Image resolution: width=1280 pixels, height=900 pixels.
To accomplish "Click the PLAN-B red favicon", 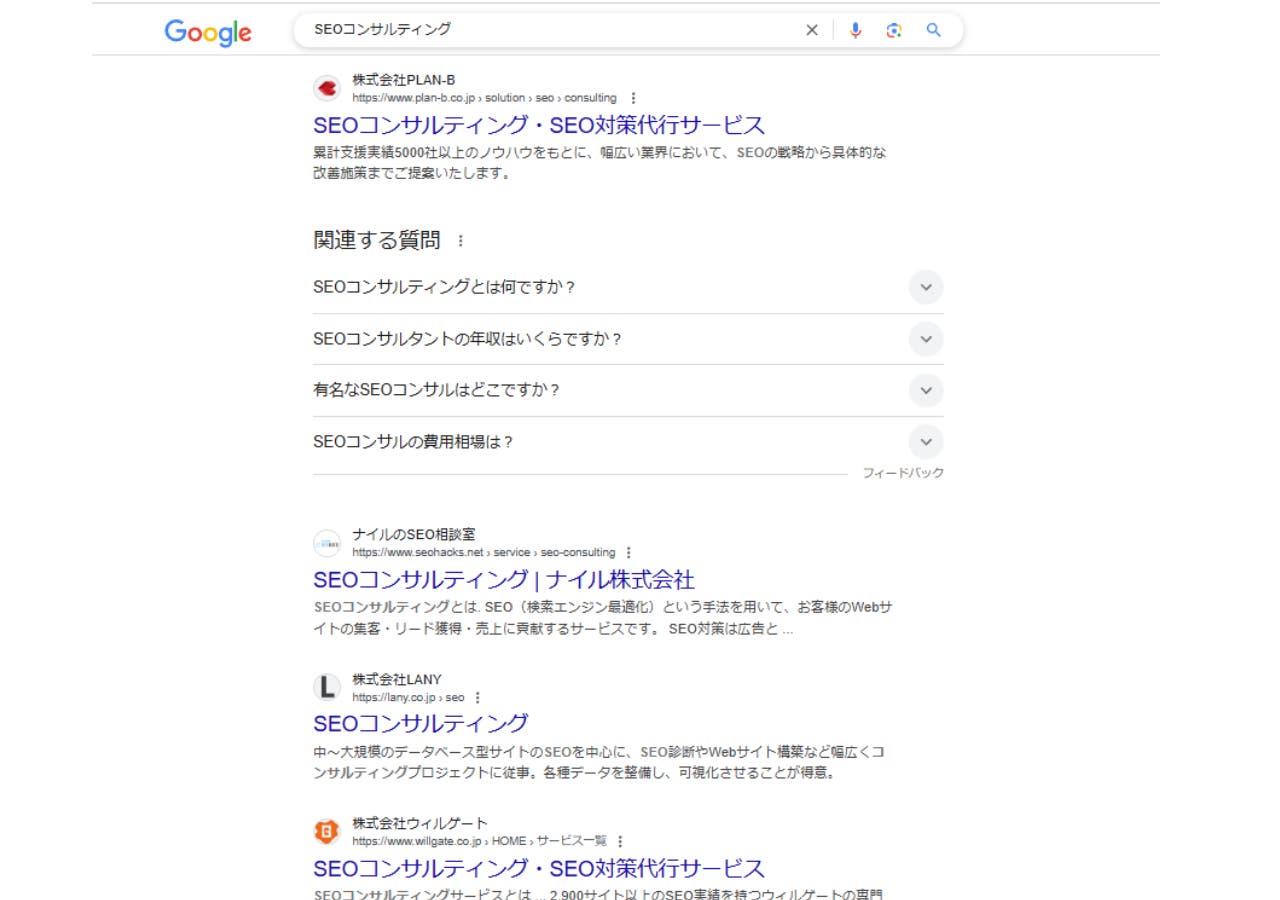I will [x=327, y=88].
